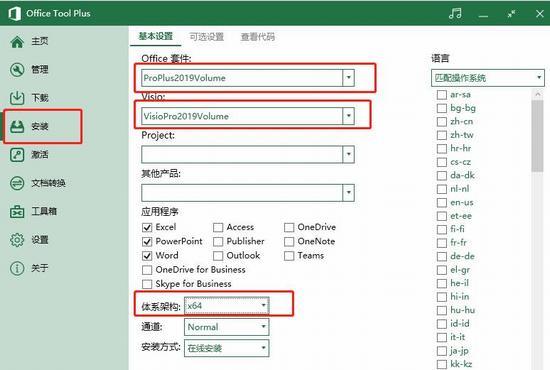Check the ja-jp language checkbox
The width and height of the screenshot is (550, 370).
[442, 351]
